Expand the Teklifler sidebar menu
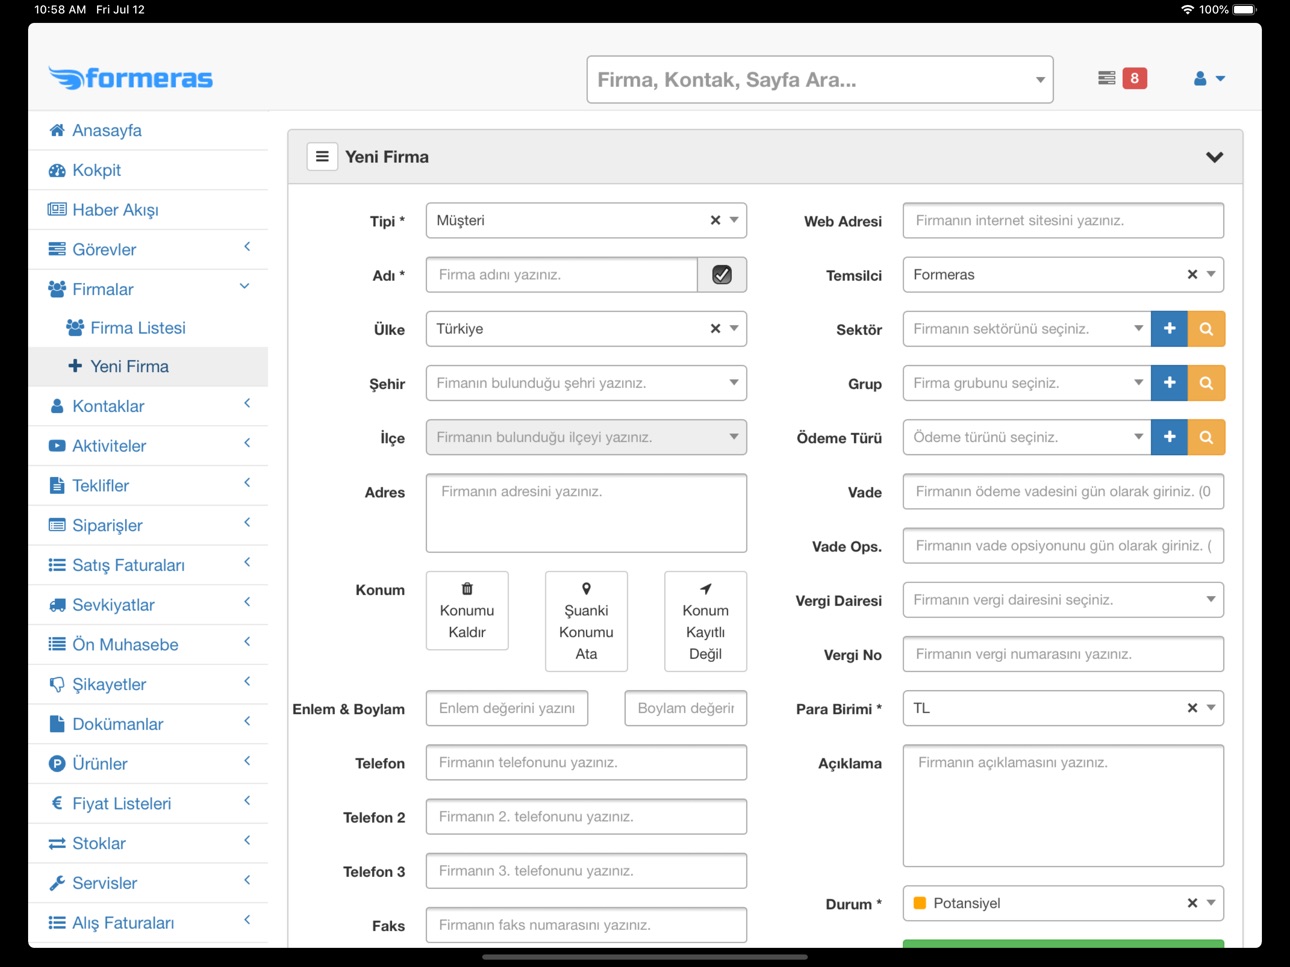This screenshot has height=967, width=1290. [x=148, y=486]
